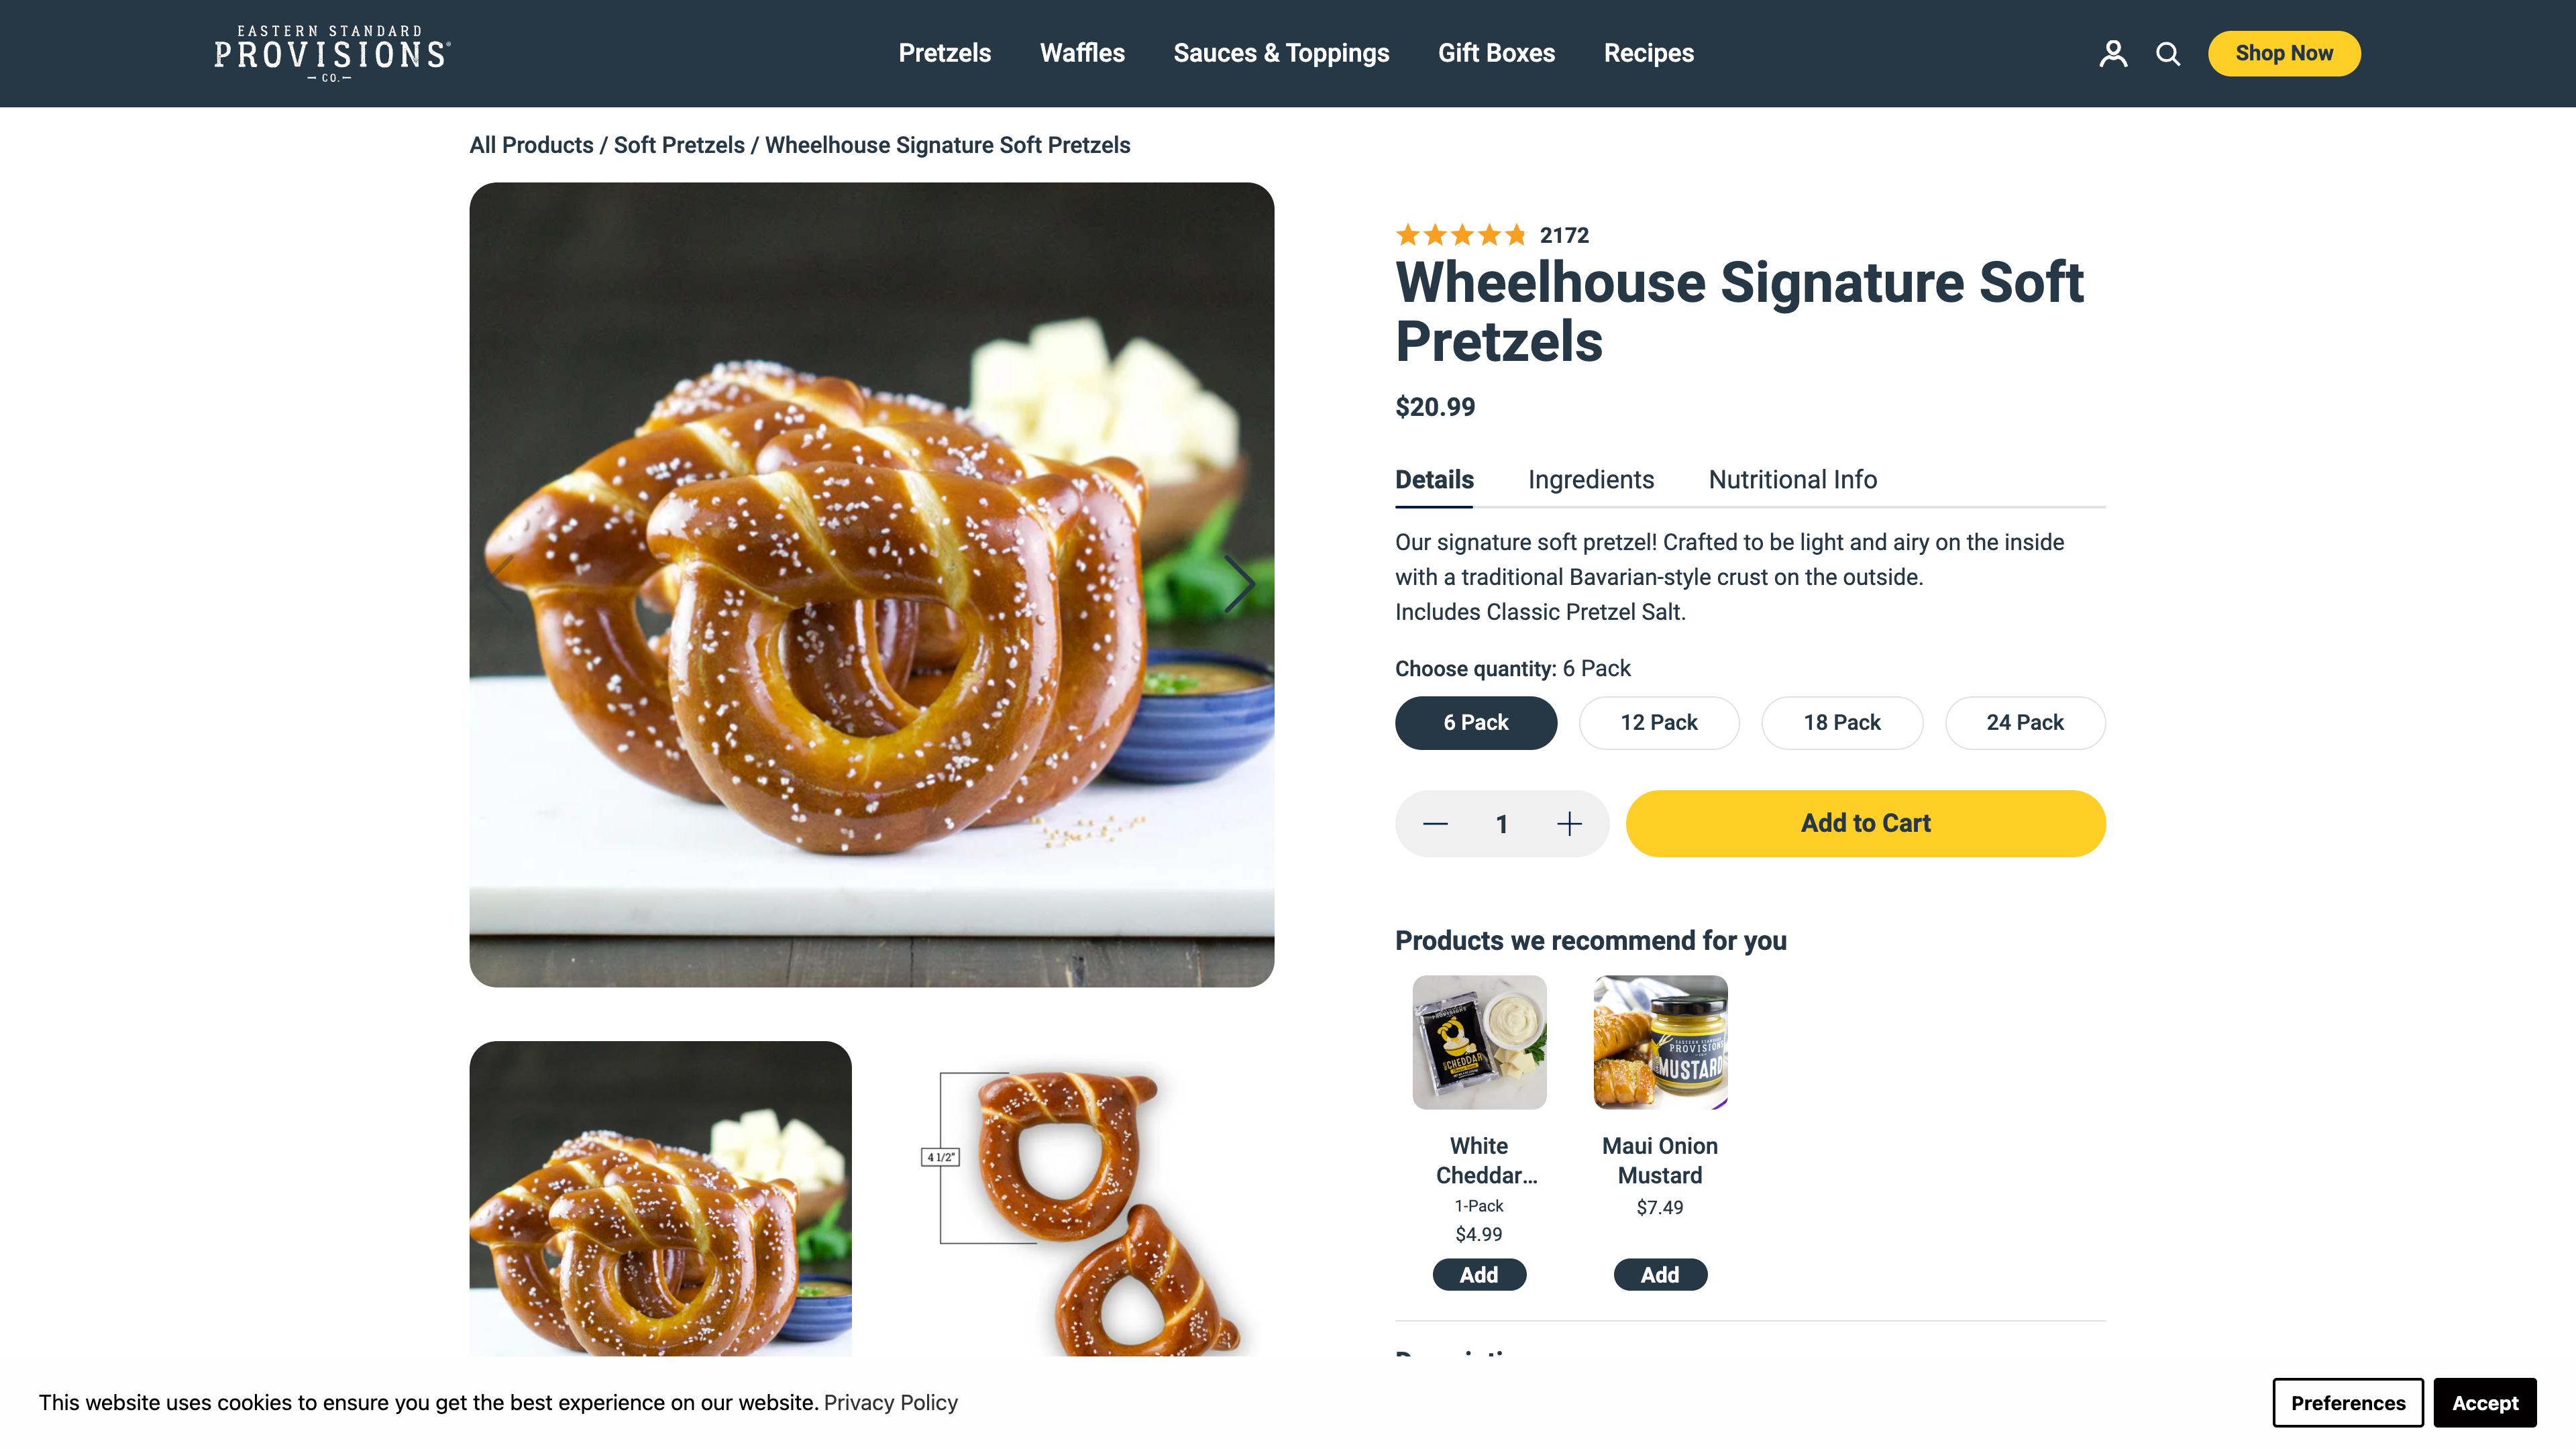Add Maui Onion Mustard to cart

[1659, 1274]
